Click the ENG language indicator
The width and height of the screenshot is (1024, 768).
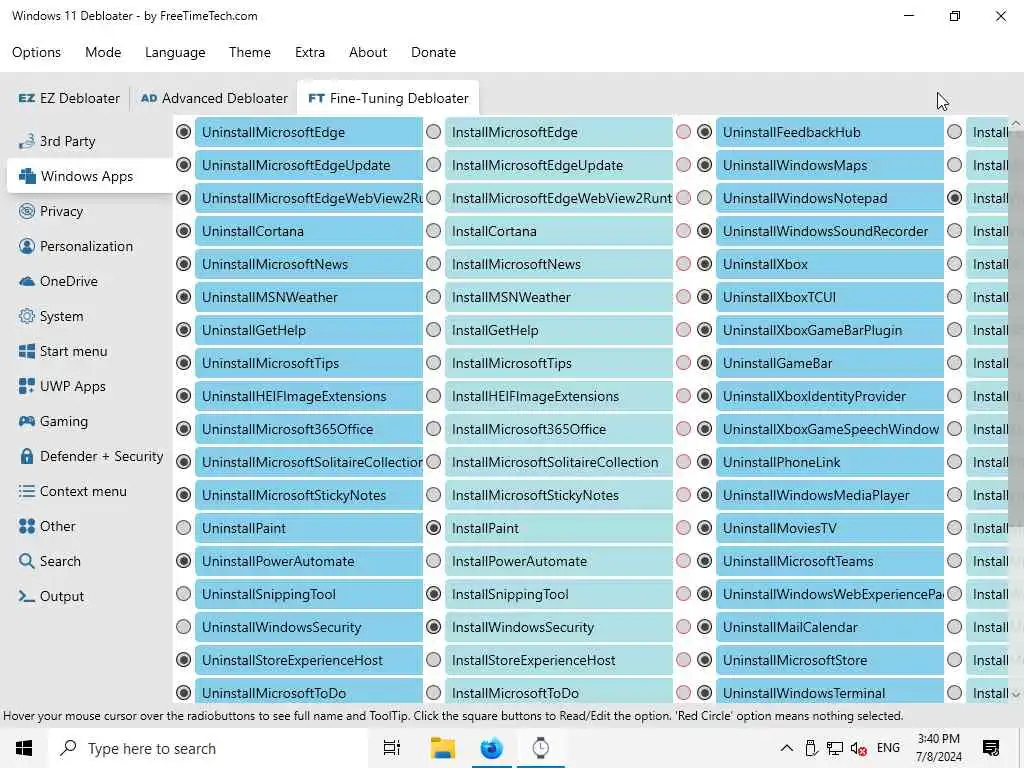tap(888, 748)
